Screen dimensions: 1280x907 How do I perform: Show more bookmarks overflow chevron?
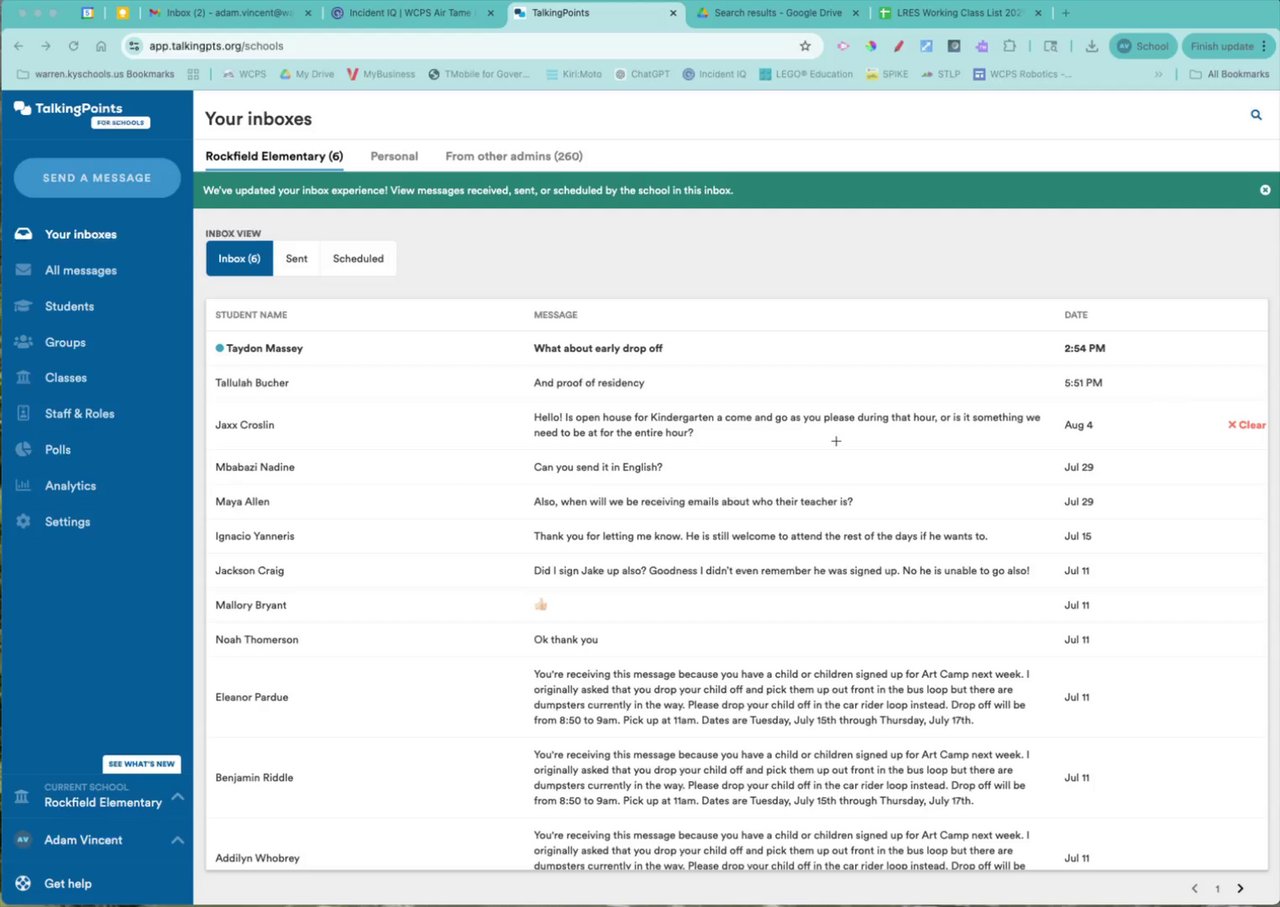pos(1159,74)
